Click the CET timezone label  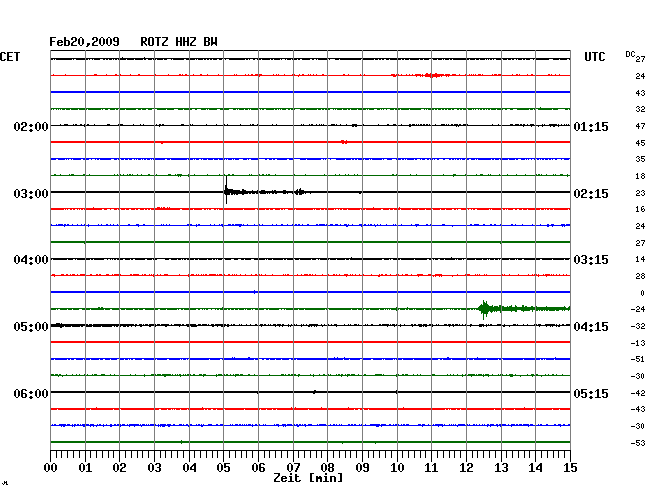(x=10, y=57)
